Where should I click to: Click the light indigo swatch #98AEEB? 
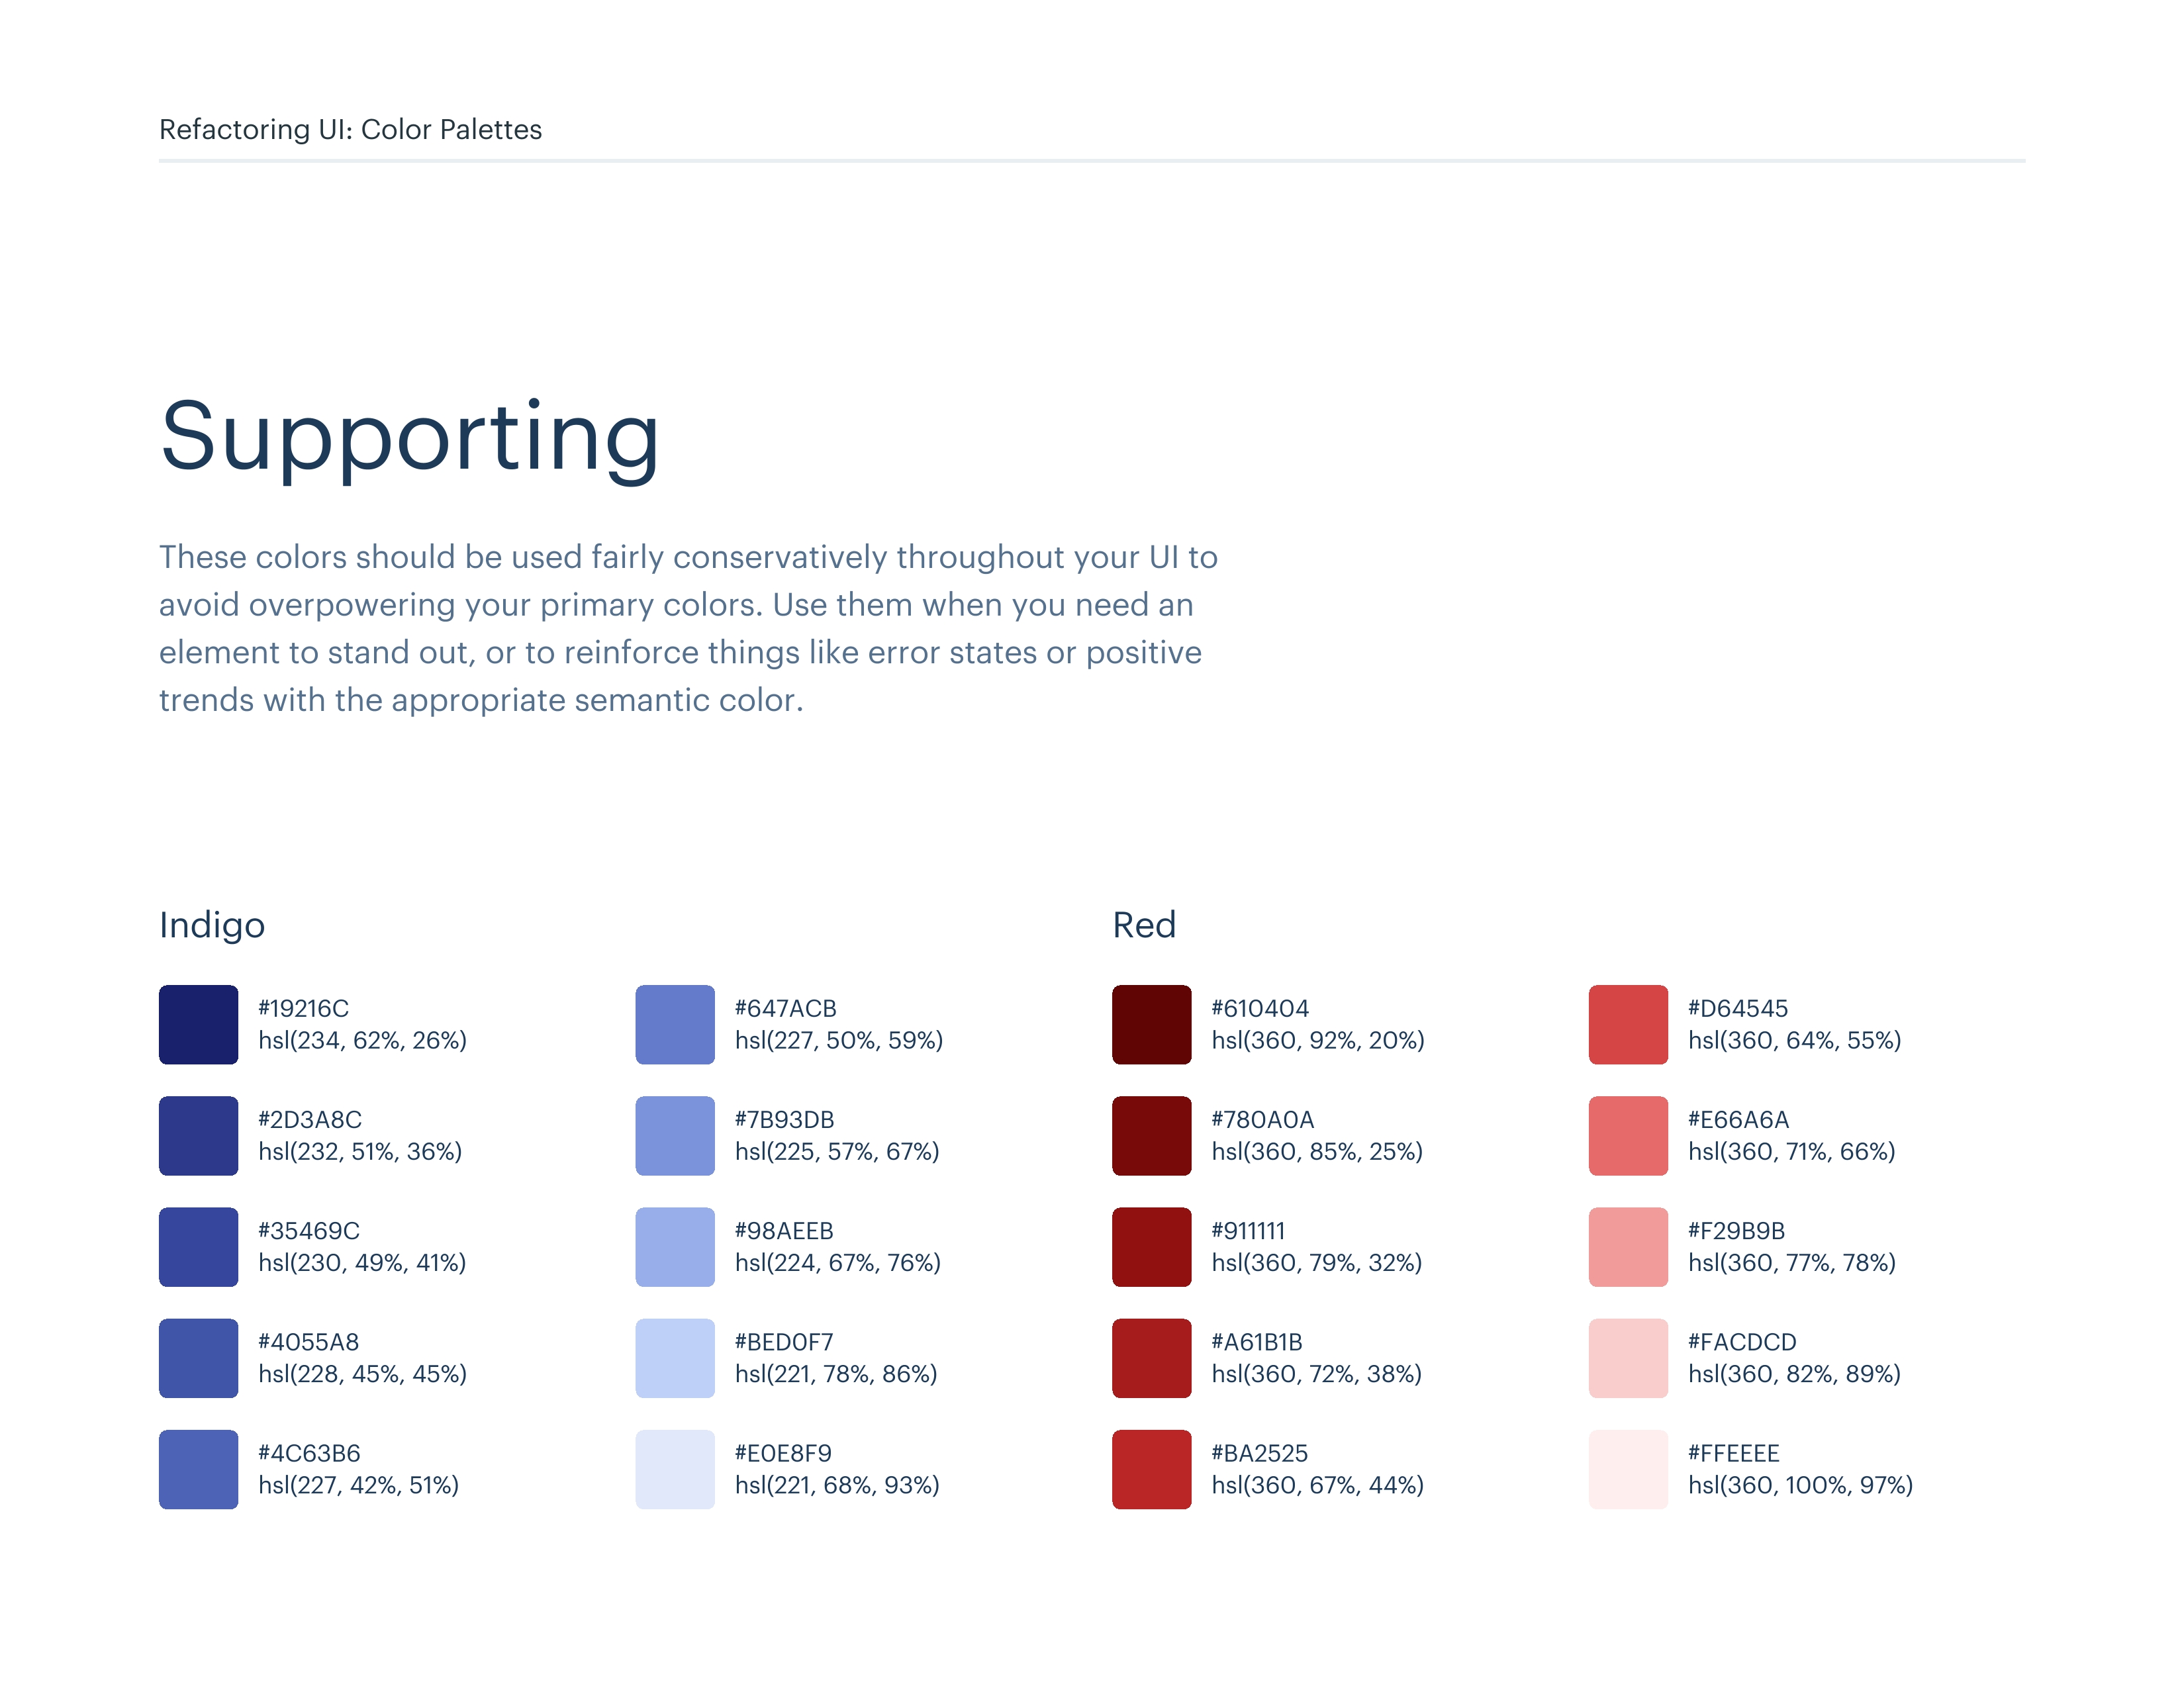(675, 1246)
